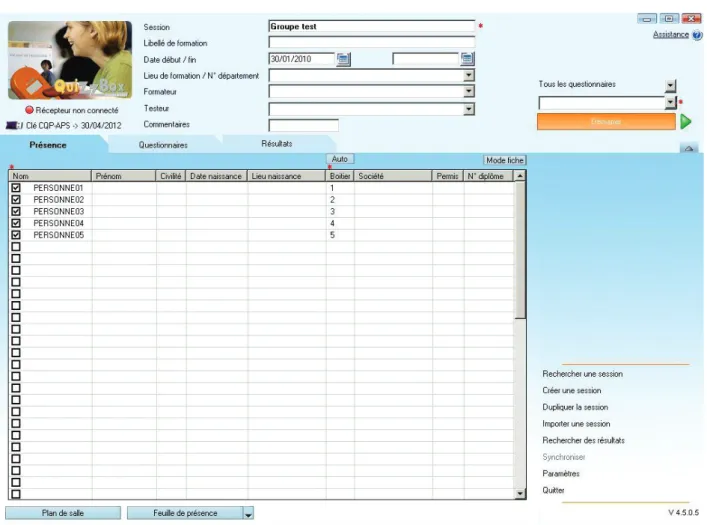Click Rechercher une session
Image resolution: width=707 pixels, height=525 pixels.
[x=583, y=374]
